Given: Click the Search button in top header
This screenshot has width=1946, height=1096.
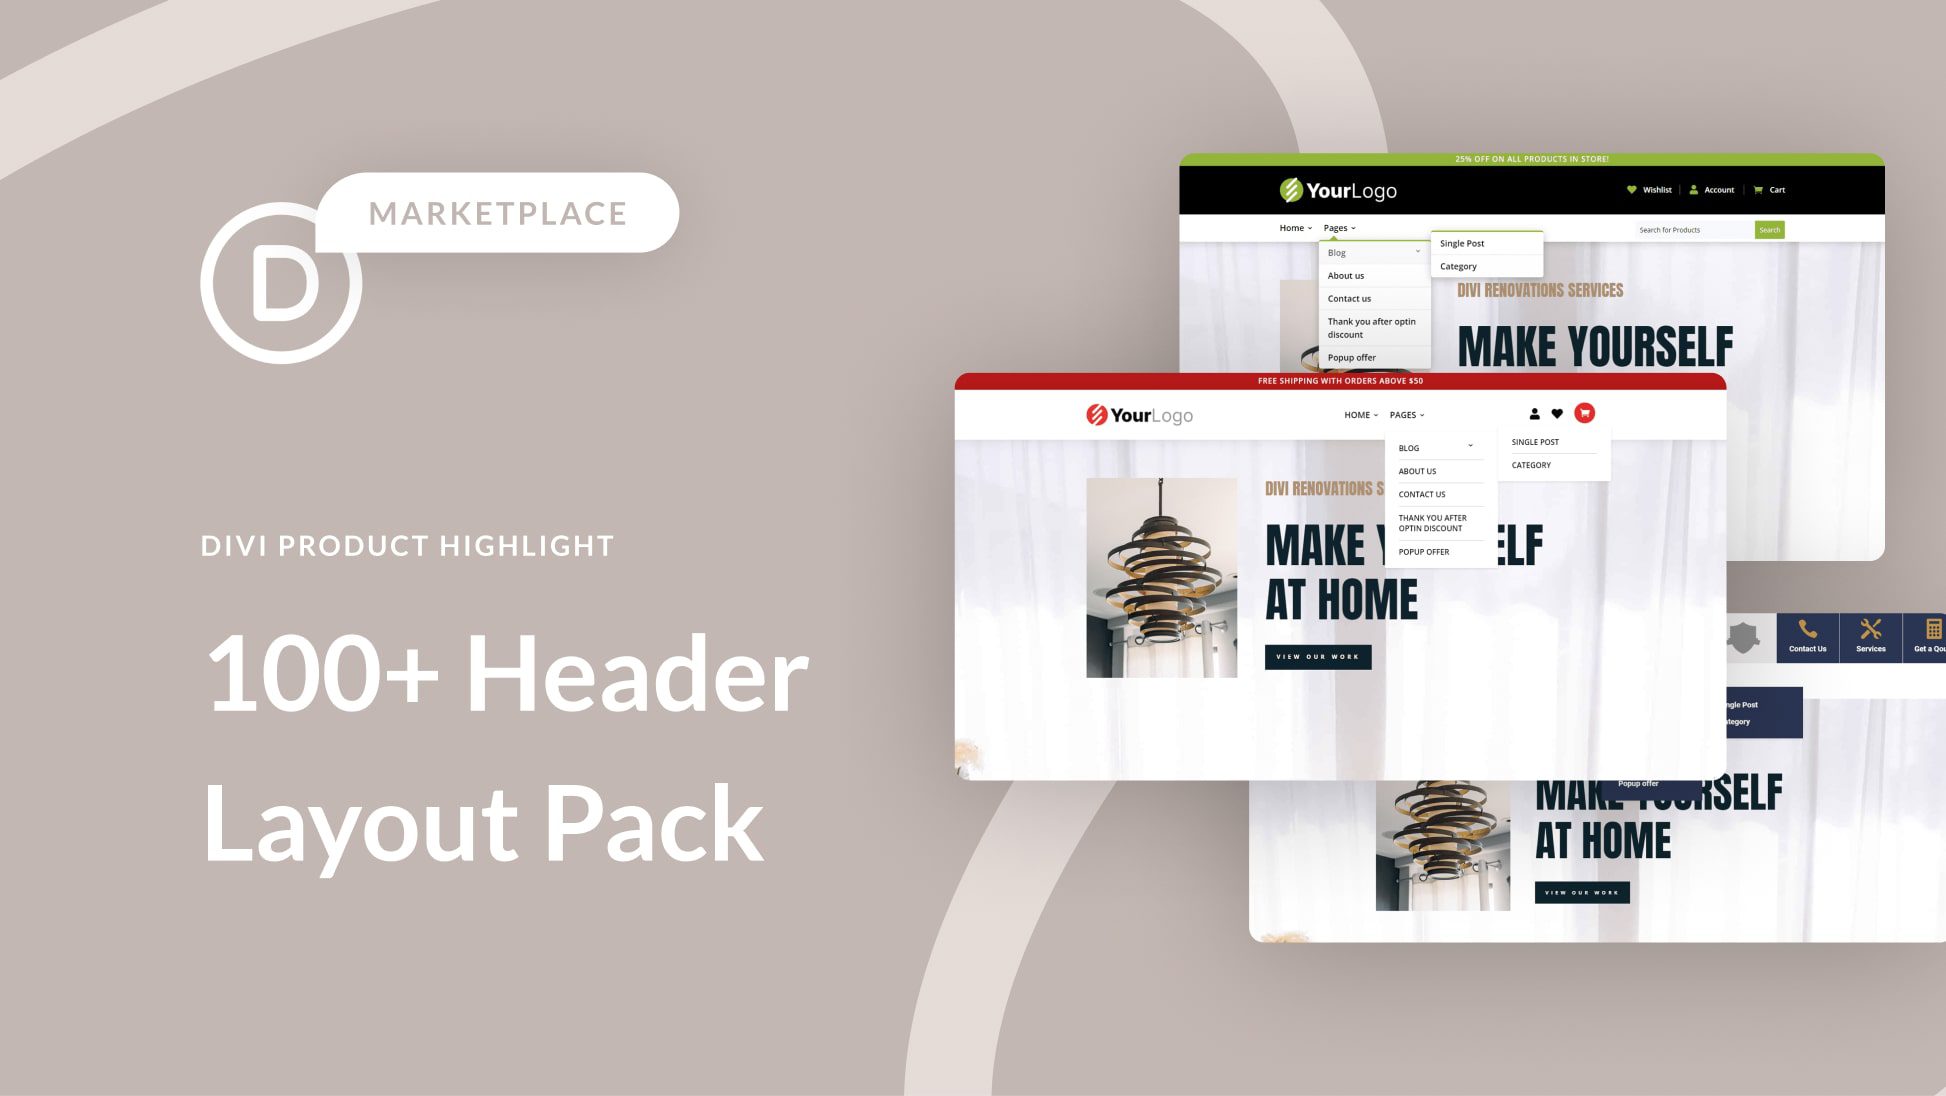Looking at the screenshot, I should (x=1770, y=230).
